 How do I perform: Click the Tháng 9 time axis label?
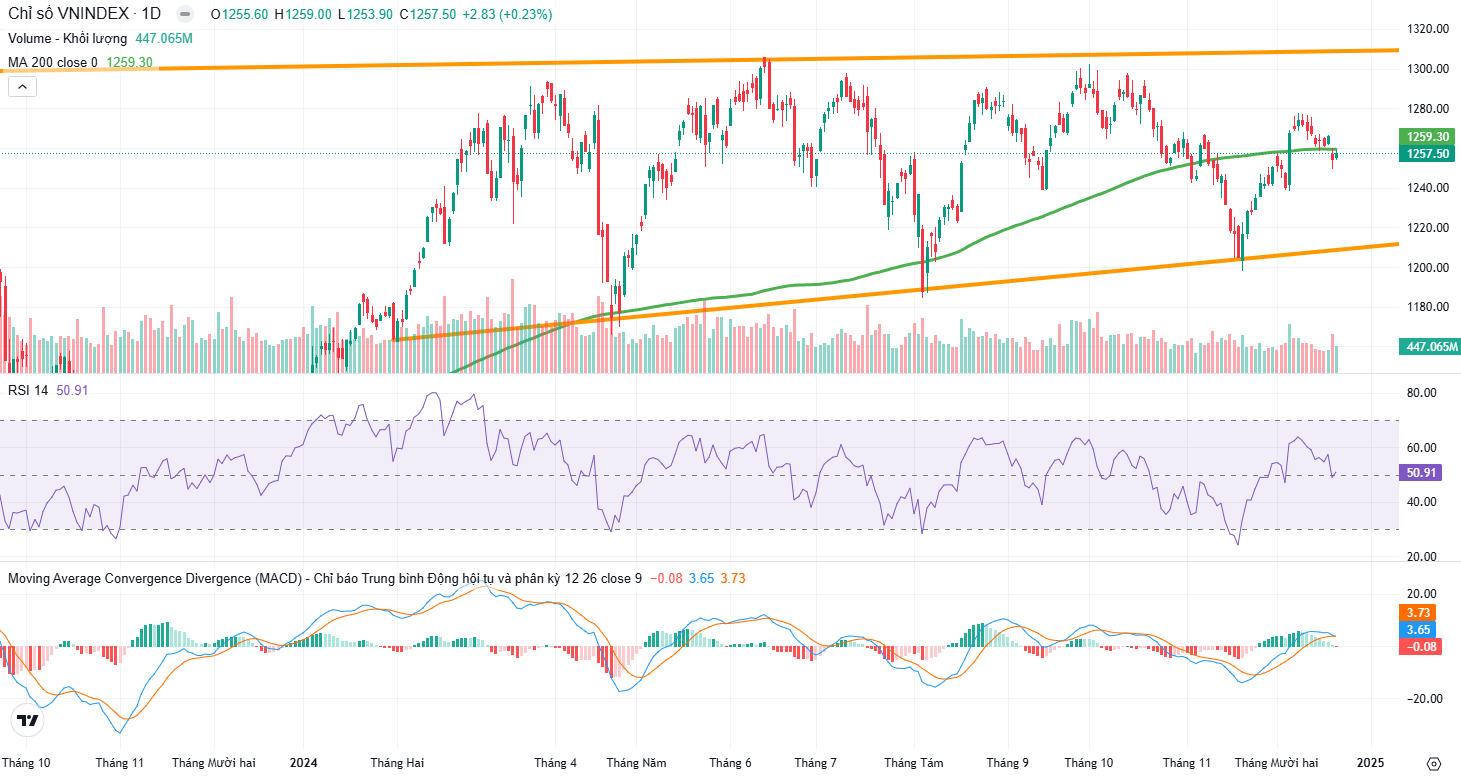(x=1009, y=763)
